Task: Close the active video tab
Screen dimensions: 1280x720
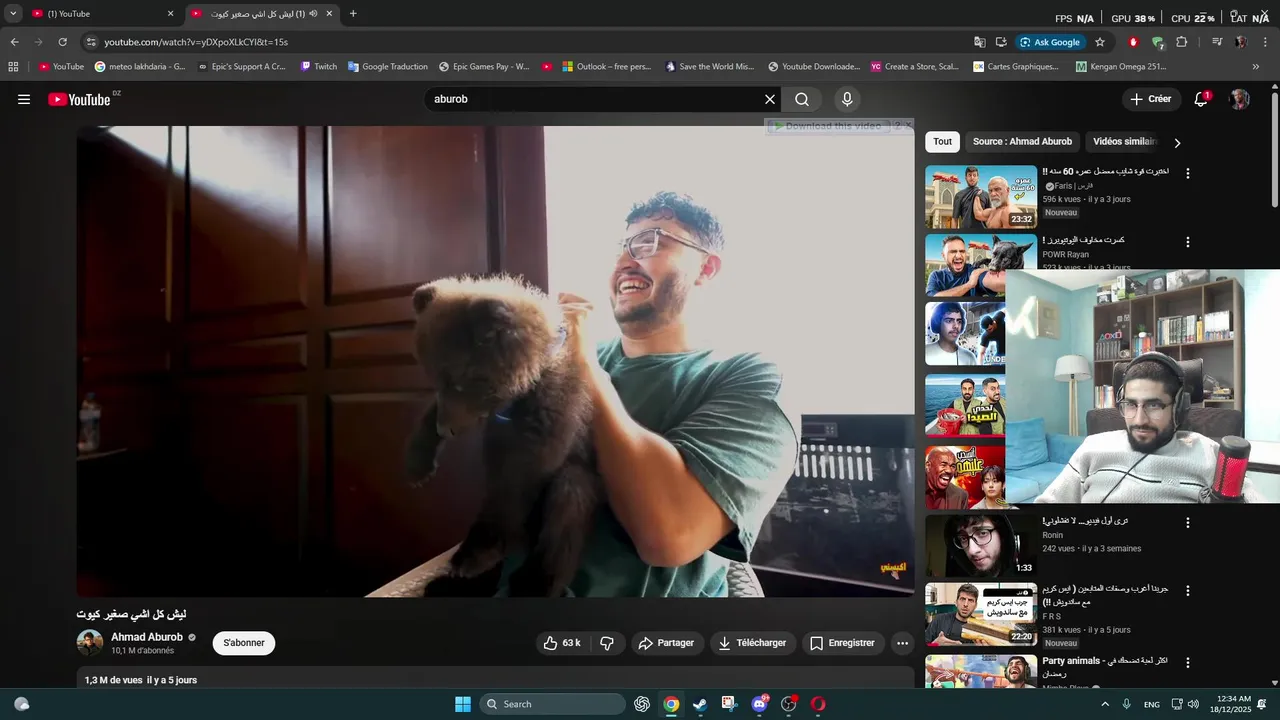Action: (x=329, y=14)
